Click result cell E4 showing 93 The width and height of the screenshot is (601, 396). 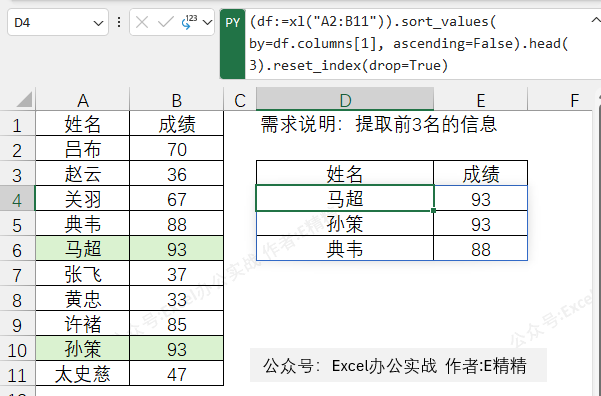pyautogui.click(x=481, y=198)
